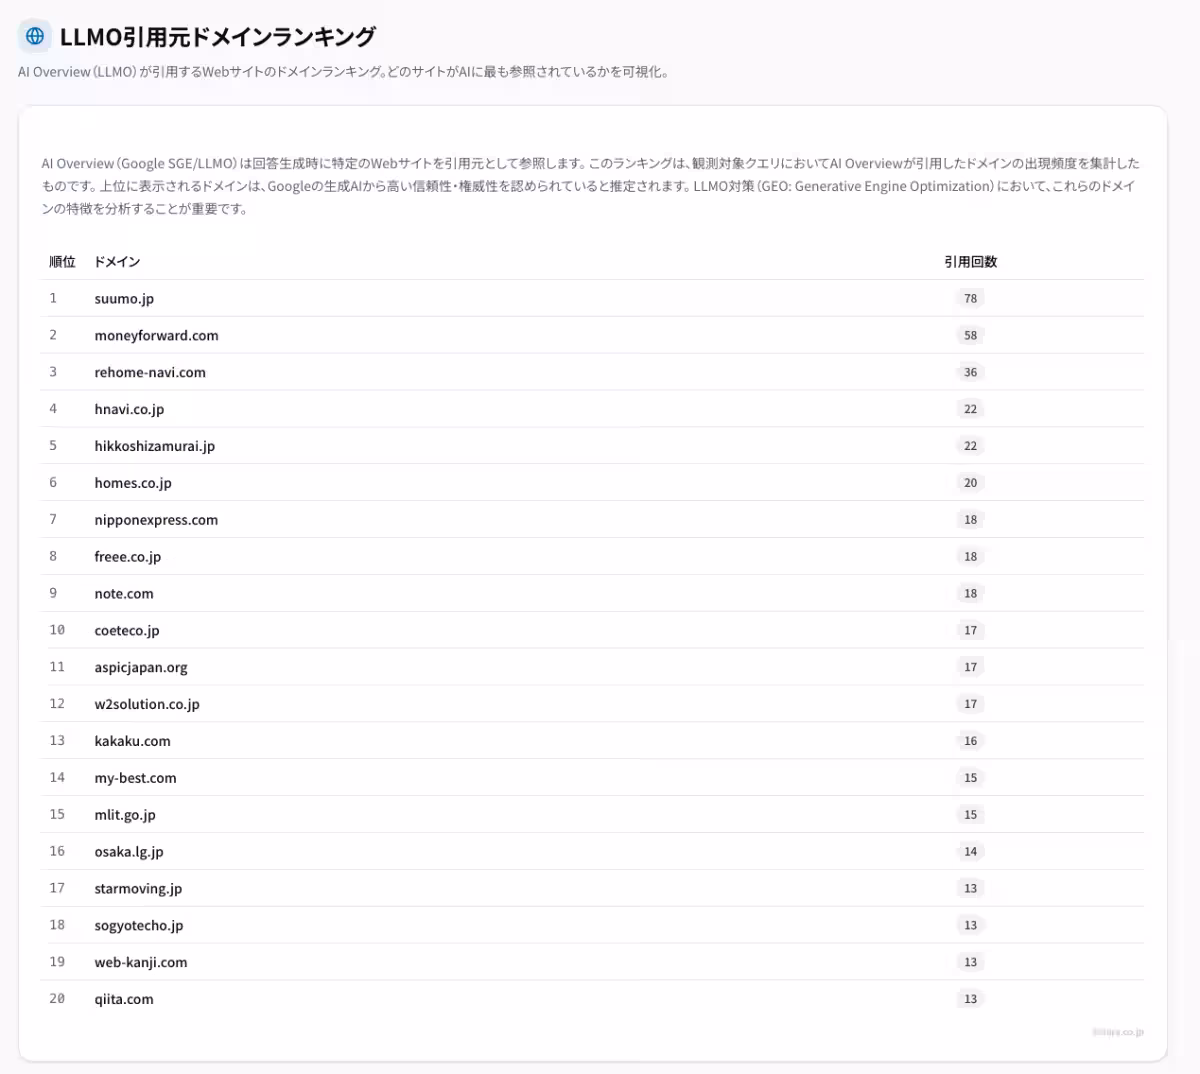Click rank number 10 in coeteco.jp row
The image size is (1200, 1074).
(x=57, y=630)
